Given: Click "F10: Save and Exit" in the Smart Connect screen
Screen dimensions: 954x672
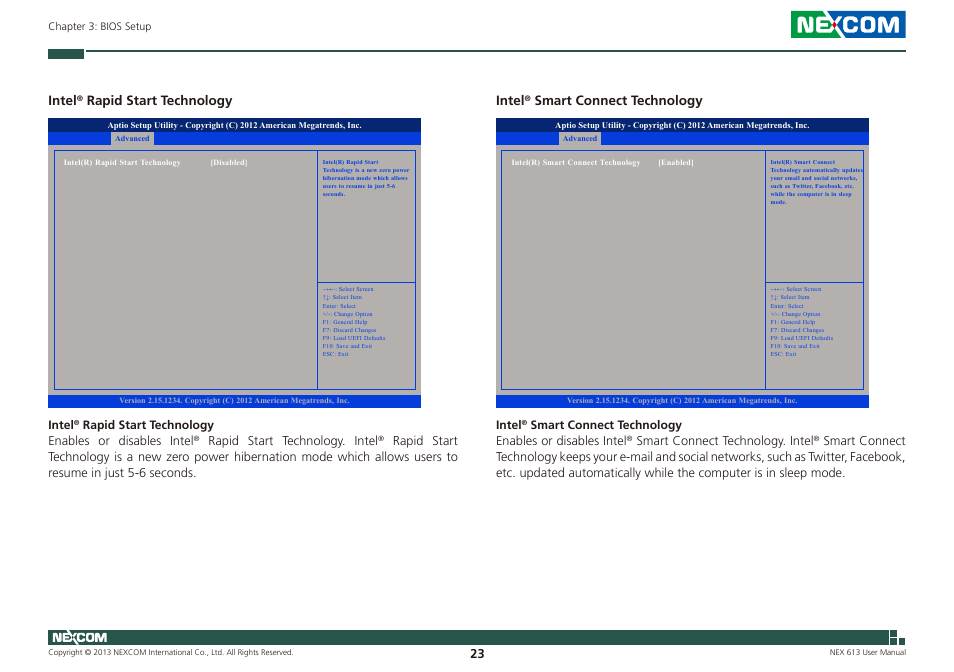Looking at the screenshot, I should [x=795, y=345].
